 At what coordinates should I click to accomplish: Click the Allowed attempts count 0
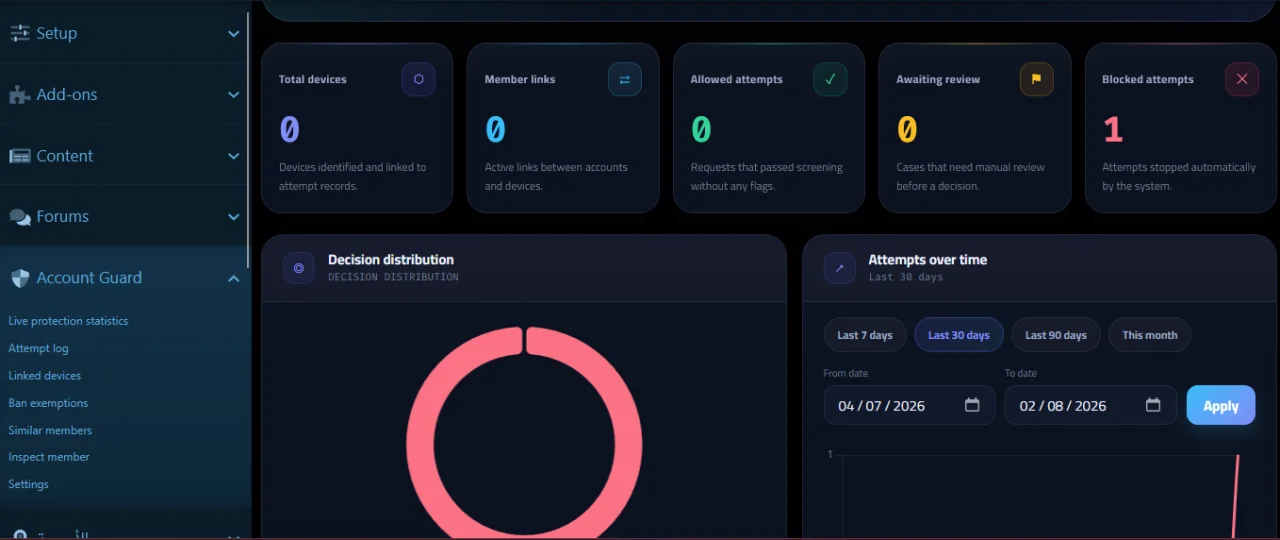pyautogui.click(x=701, y=129)
